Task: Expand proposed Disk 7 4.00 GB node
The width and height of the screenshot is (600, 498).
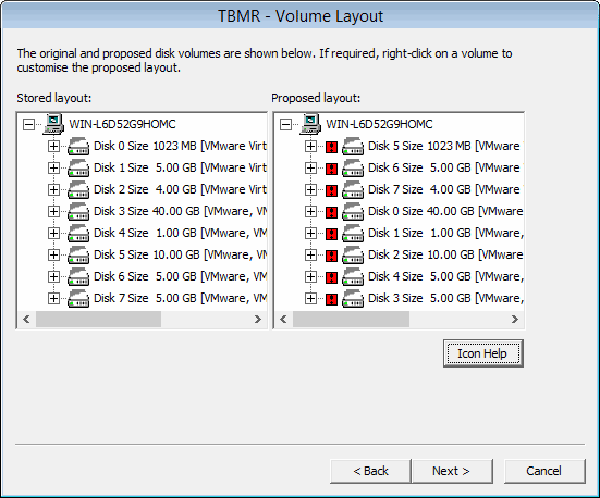Action: point(311,190)
